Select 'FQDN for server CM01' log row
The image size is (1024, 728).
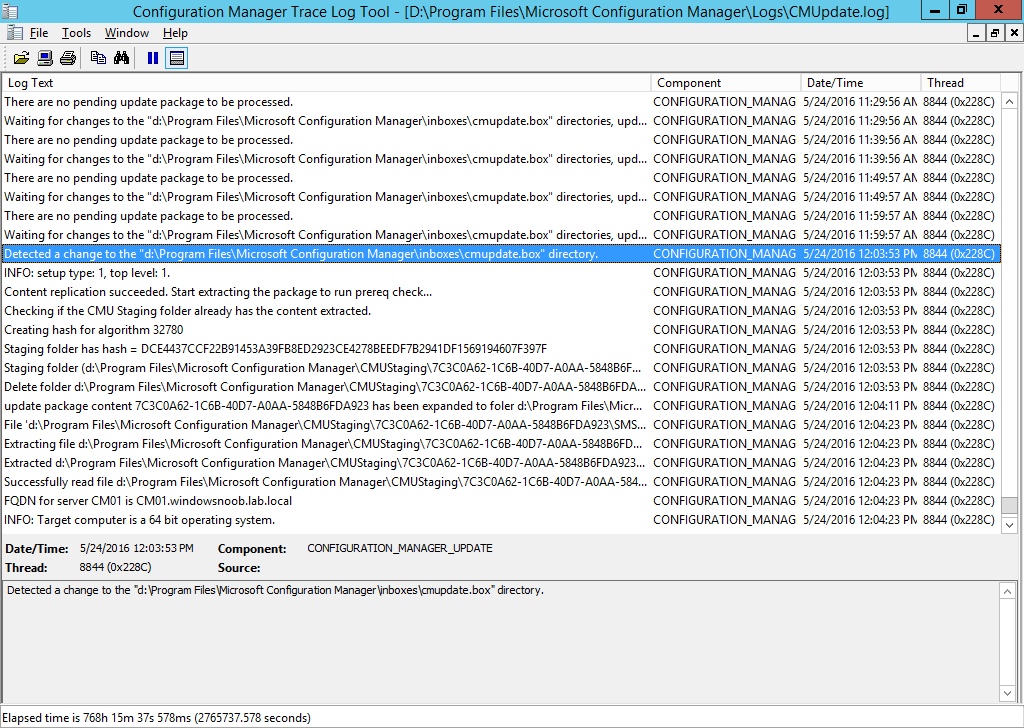[502, 501]
